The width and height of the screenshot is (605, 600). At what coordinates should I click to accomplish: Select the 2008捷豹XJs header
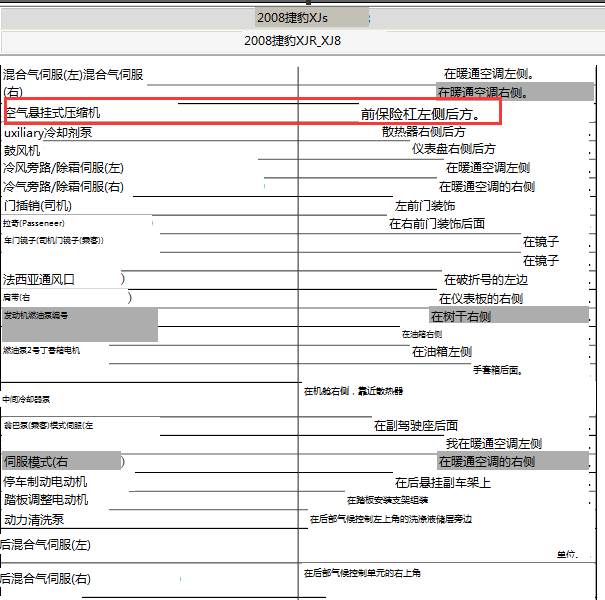(x=292, y=18)
